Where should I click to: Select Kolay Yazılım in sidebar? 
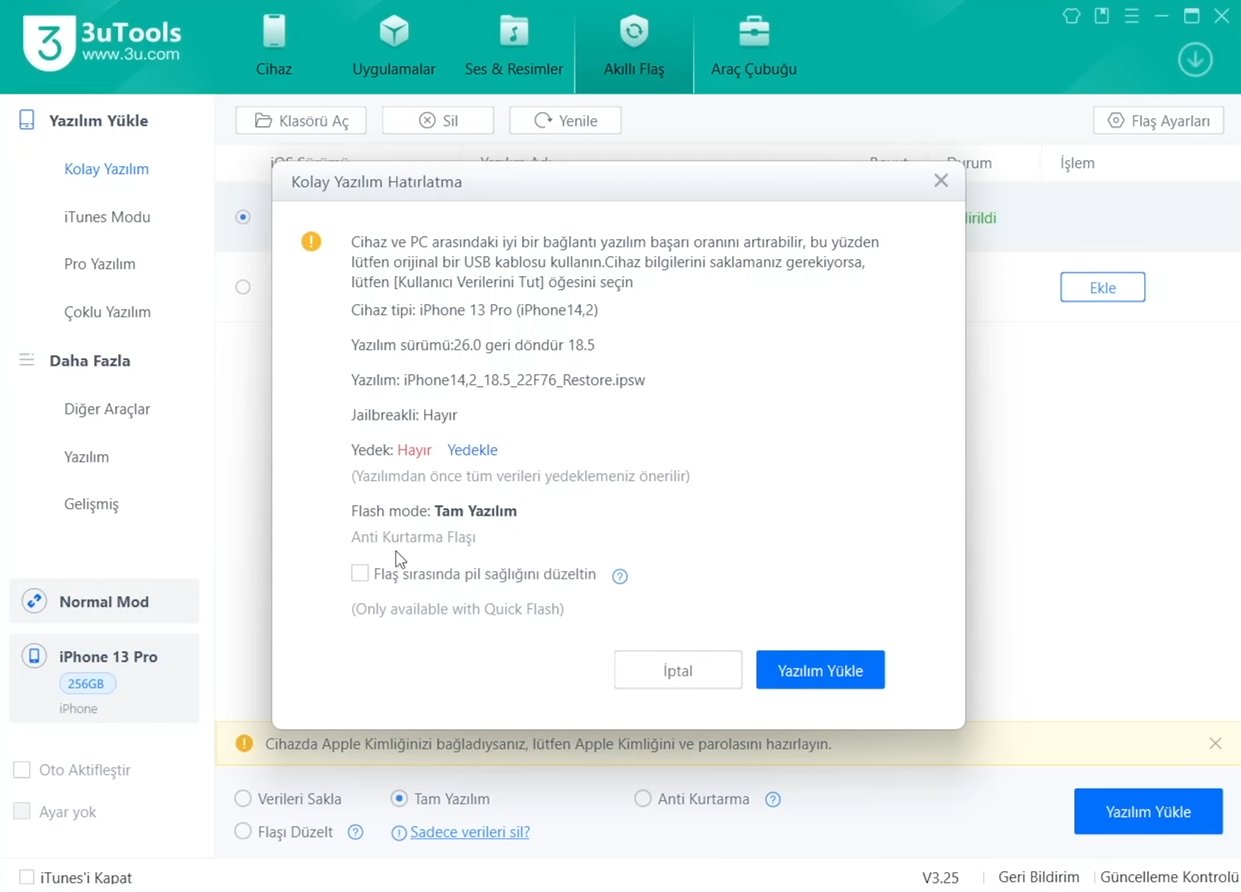point(106,169)
